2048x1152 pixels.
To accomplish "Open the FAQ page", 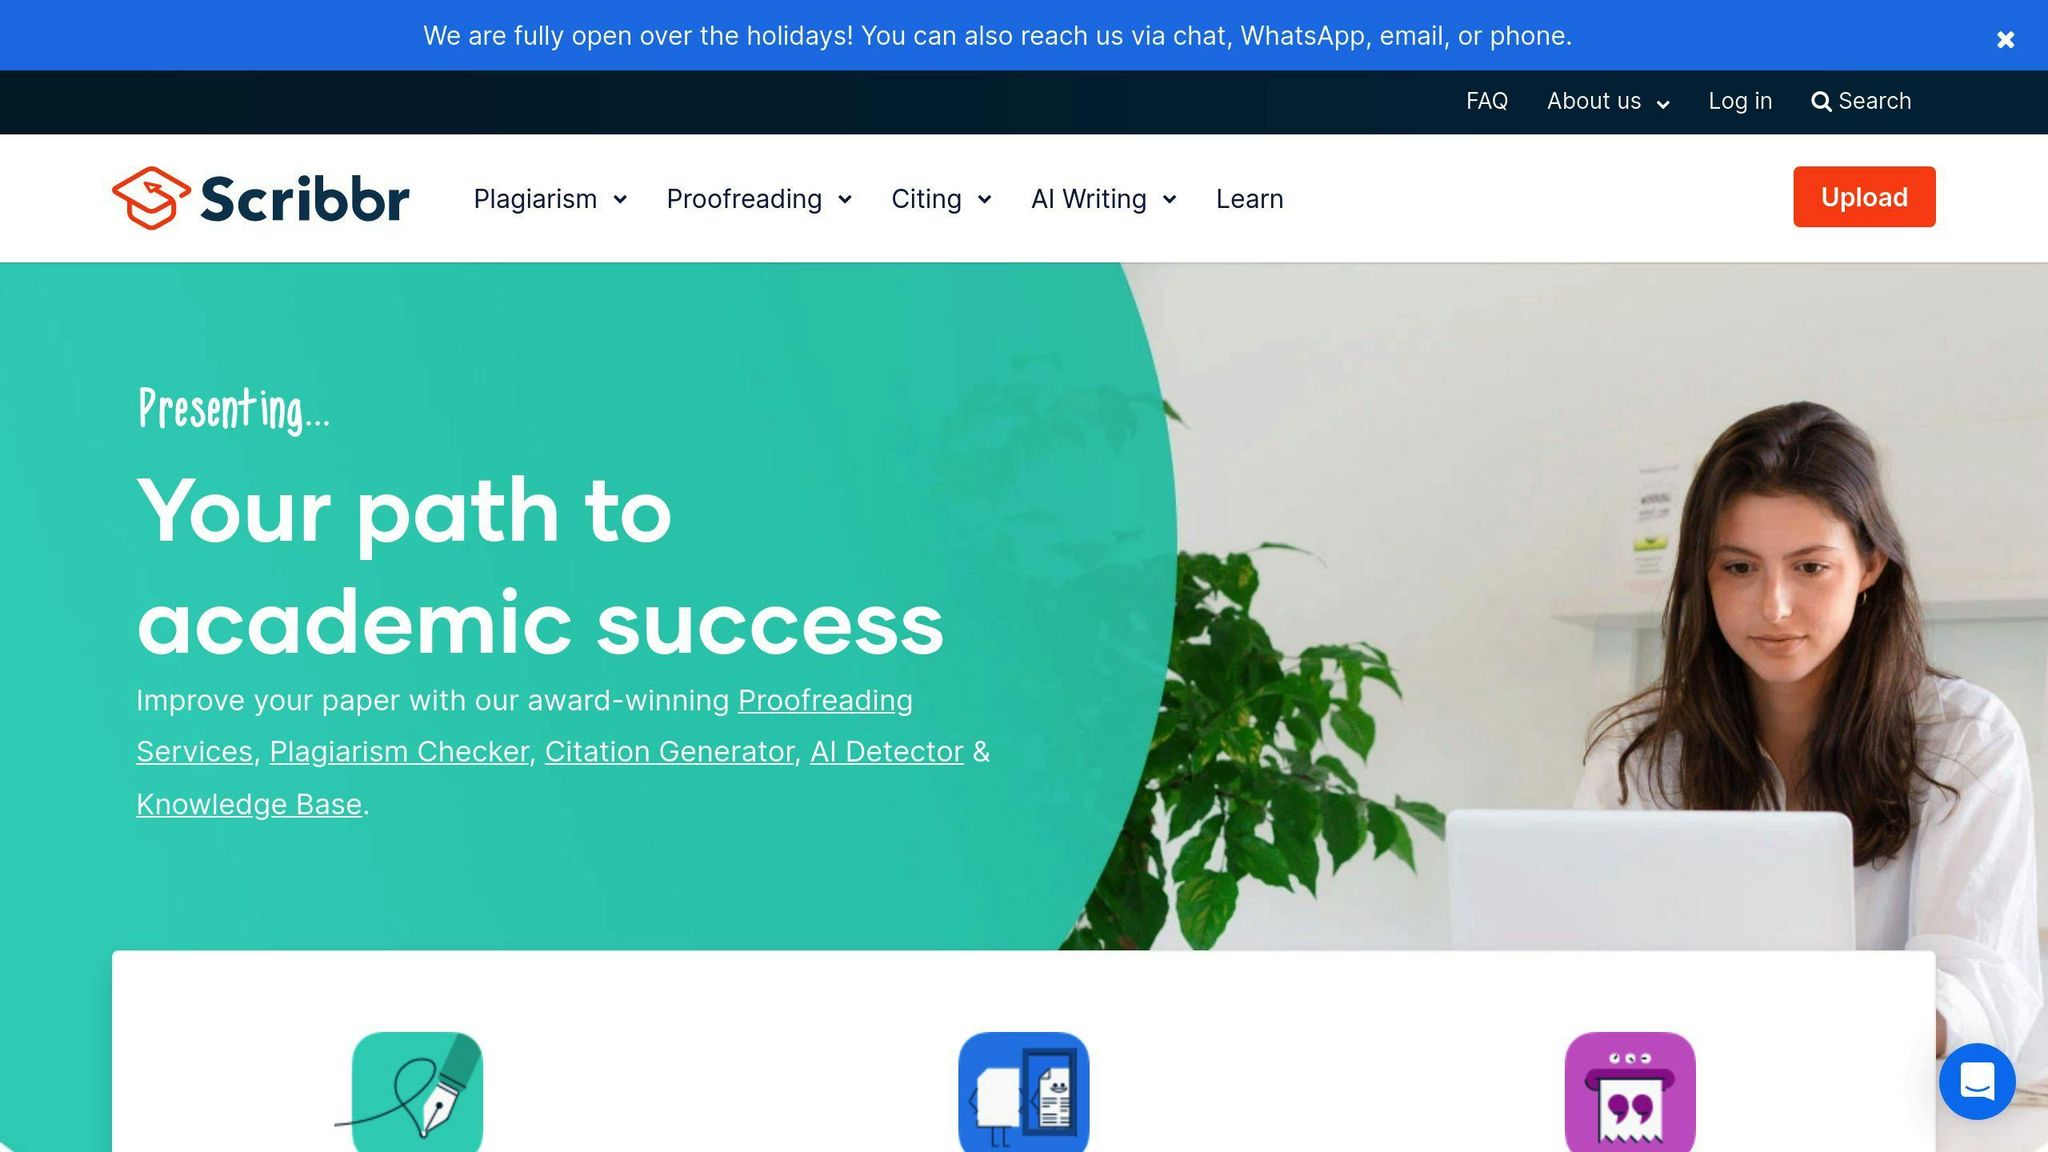I will (1487, 101).
